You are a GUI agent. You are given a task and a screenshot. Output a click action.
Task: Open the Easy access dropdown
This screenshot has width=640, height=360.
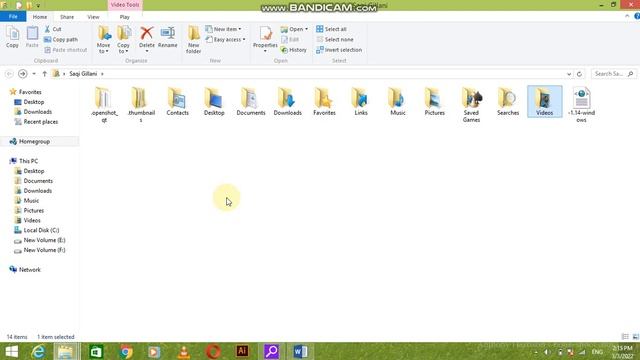coord(225,40)
